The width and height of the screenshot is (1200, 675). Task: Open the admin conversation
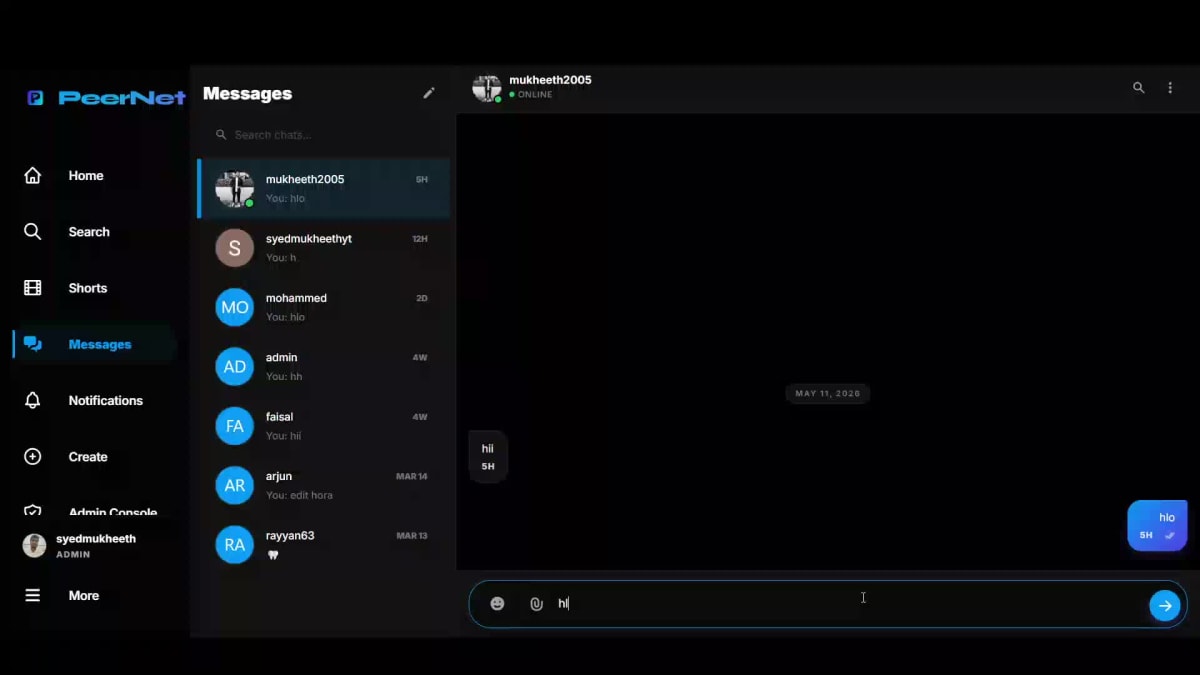click(x=323, y=367)
